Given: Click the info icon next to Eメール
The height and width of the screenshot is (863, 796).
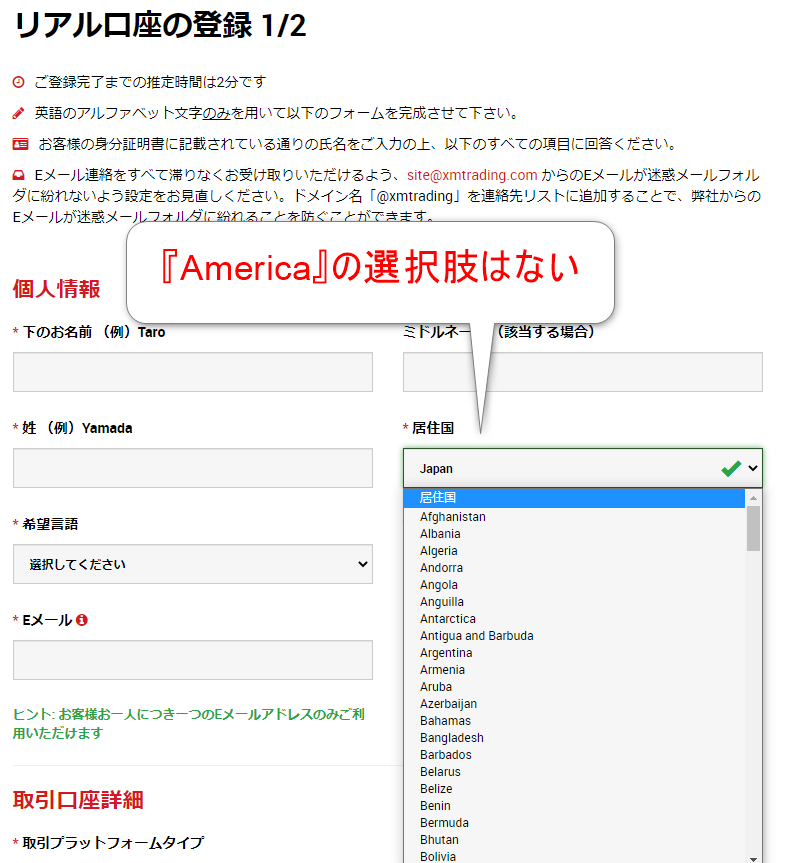Looking at the screenshot, I should point(82,620).
